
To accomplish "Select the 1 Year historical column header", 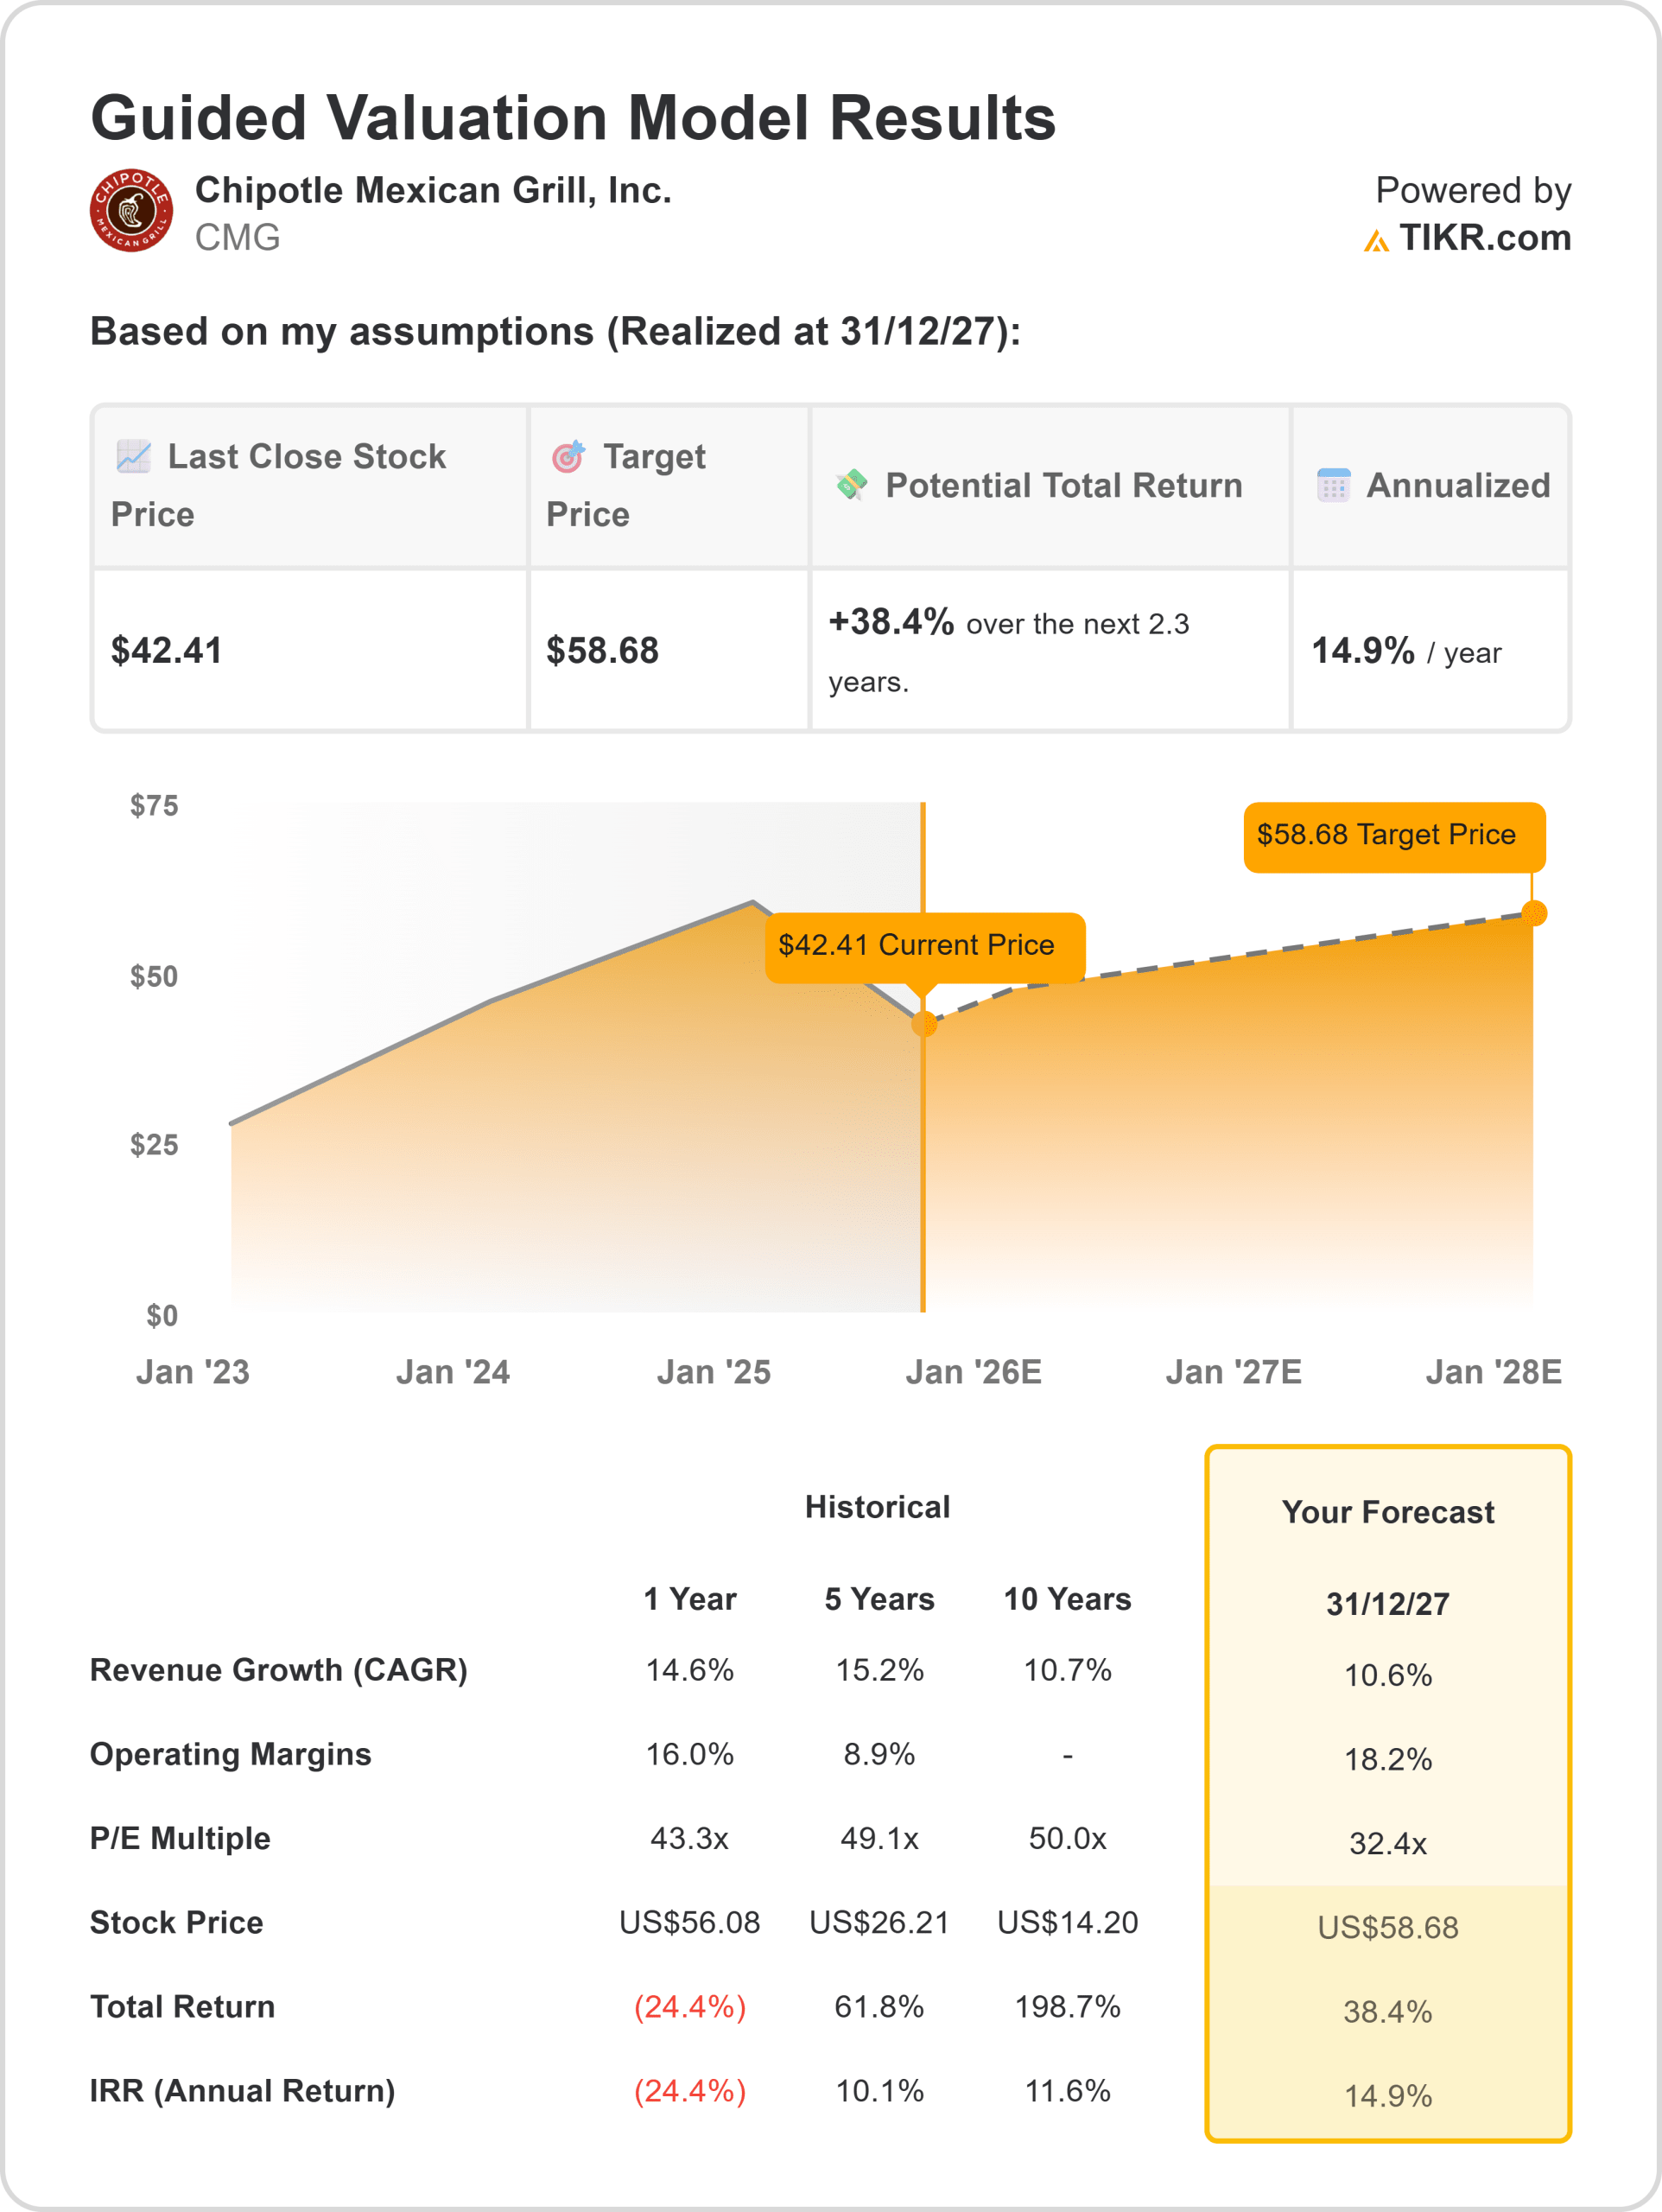I will (689, 1599).
